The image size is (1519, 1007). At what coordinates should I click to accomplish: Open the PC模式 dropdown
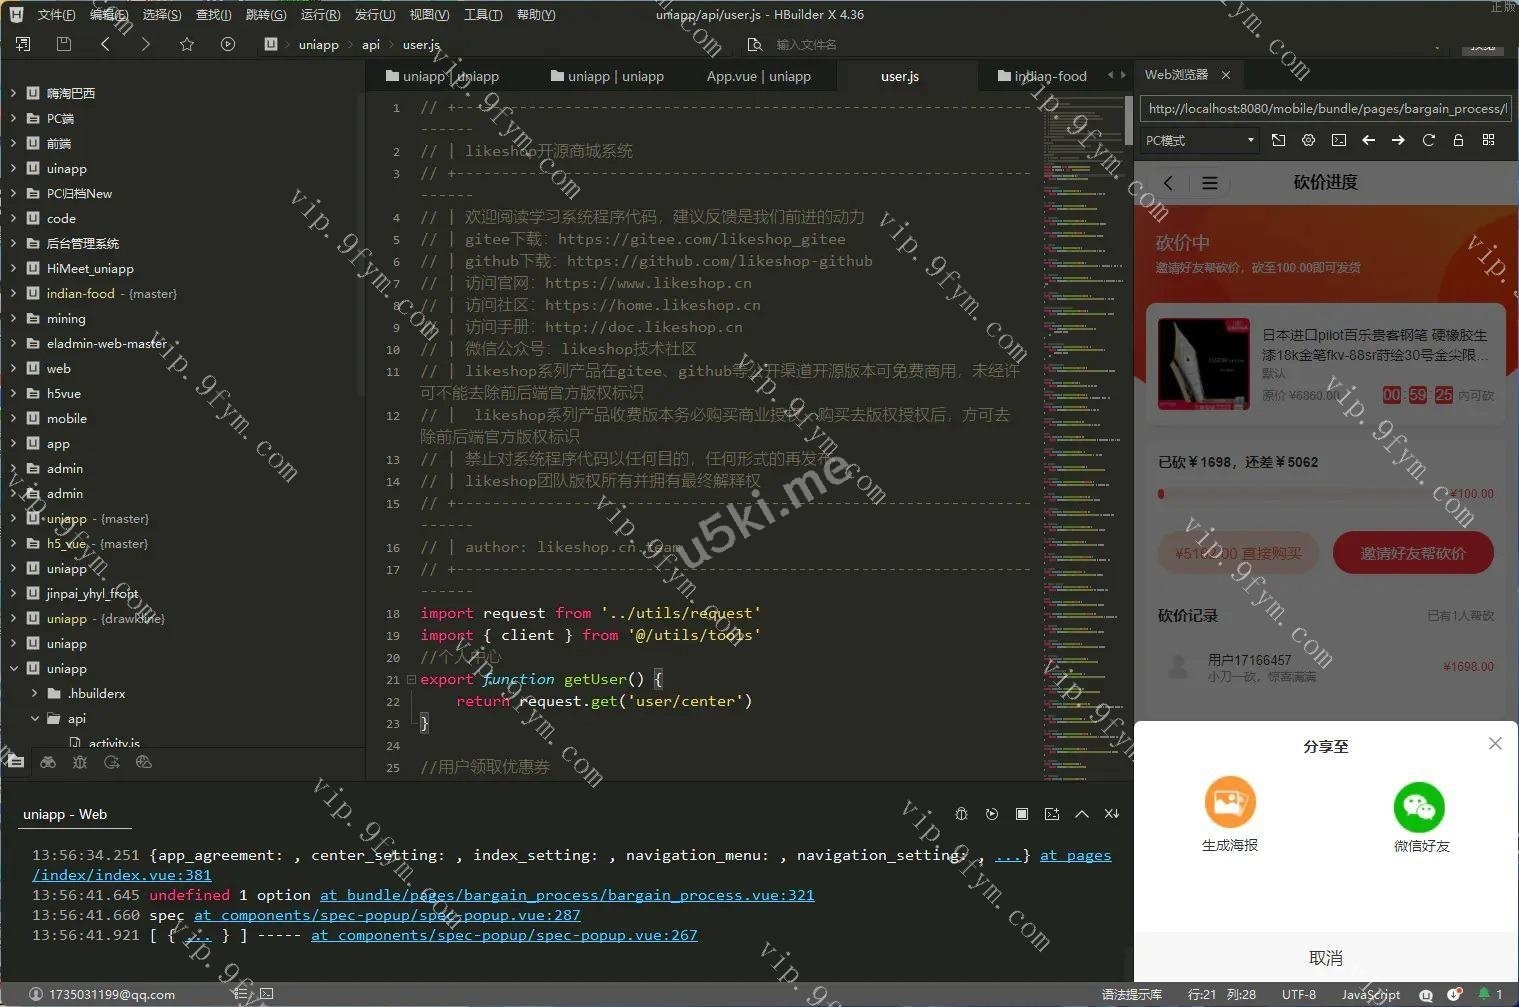[1199, 141]
